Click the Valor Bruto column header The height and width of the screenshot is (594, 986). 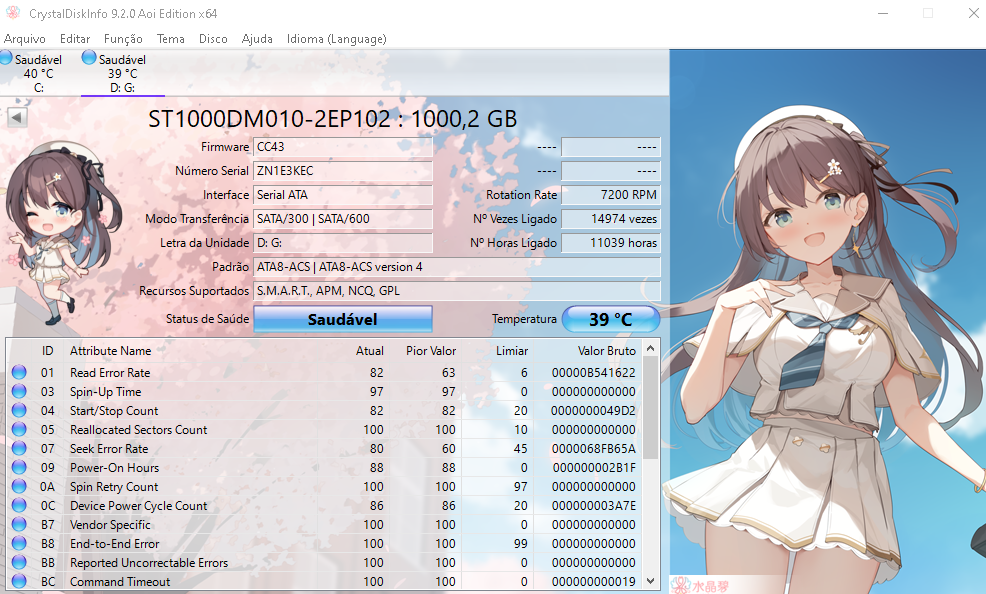607,351
